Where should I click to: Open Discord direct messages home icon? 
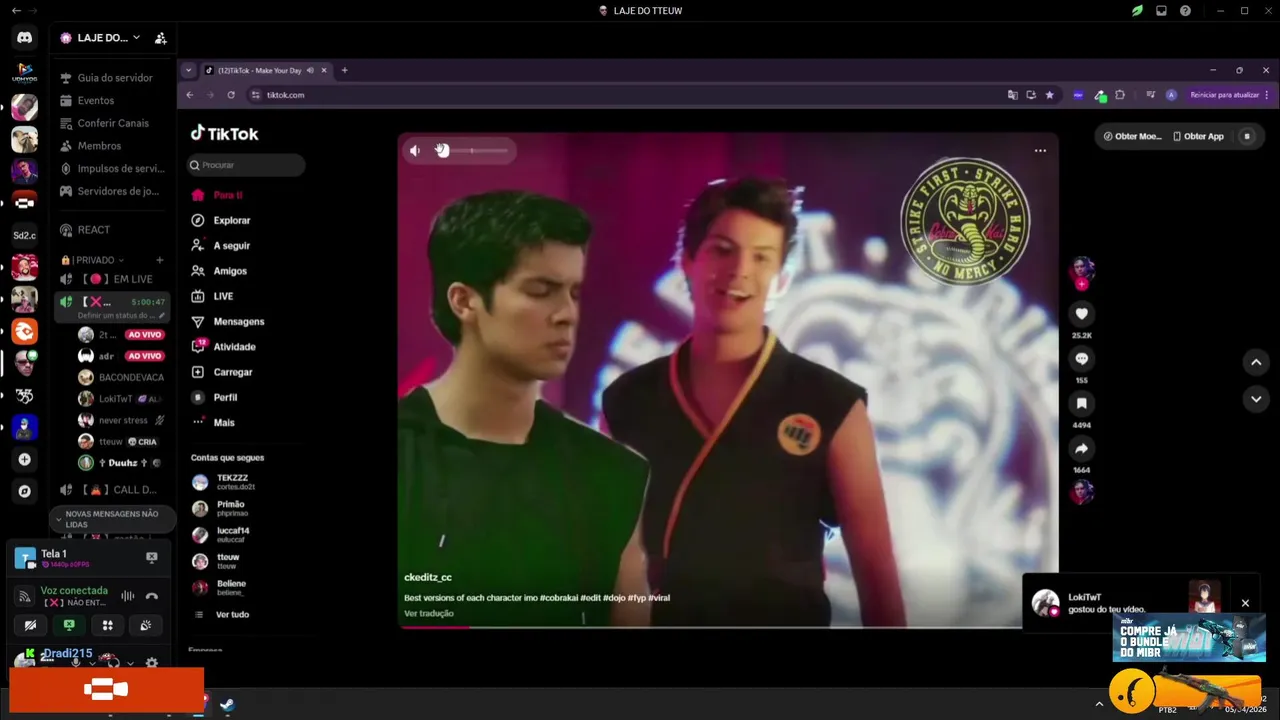pos(24,38)
